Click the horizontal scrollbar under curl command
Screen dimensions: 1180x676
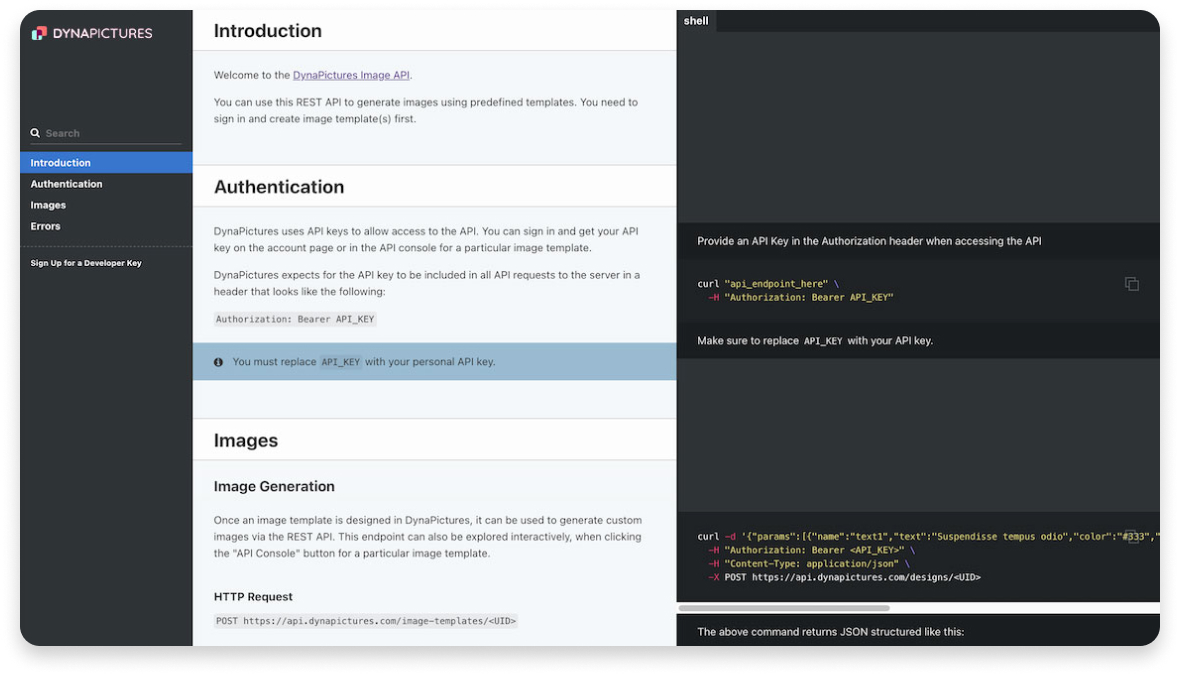pos(784,607)
